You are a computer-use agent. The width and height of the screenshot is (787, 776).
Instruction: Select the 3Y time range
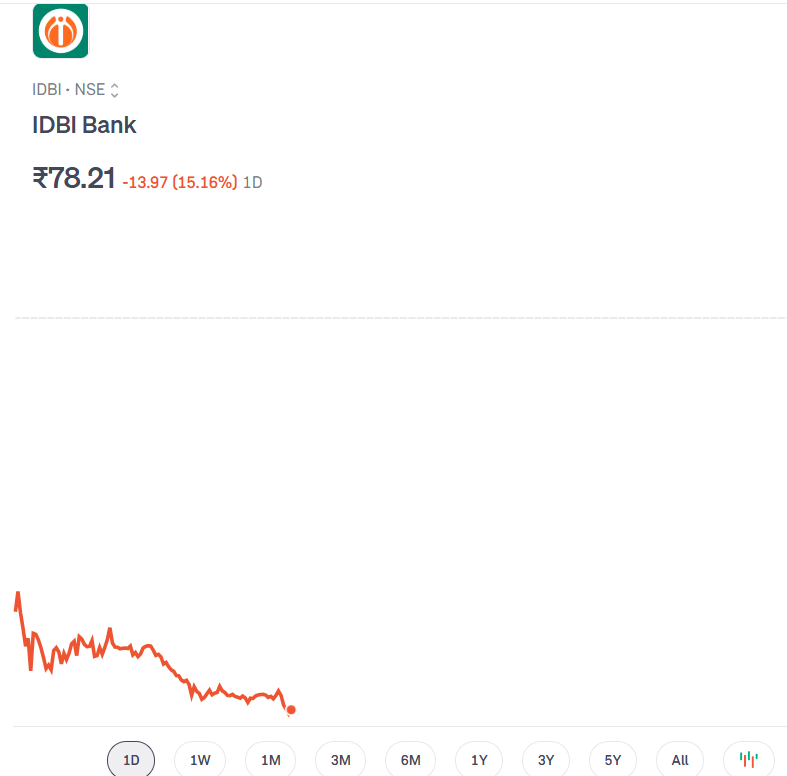[x=545, y=760]
